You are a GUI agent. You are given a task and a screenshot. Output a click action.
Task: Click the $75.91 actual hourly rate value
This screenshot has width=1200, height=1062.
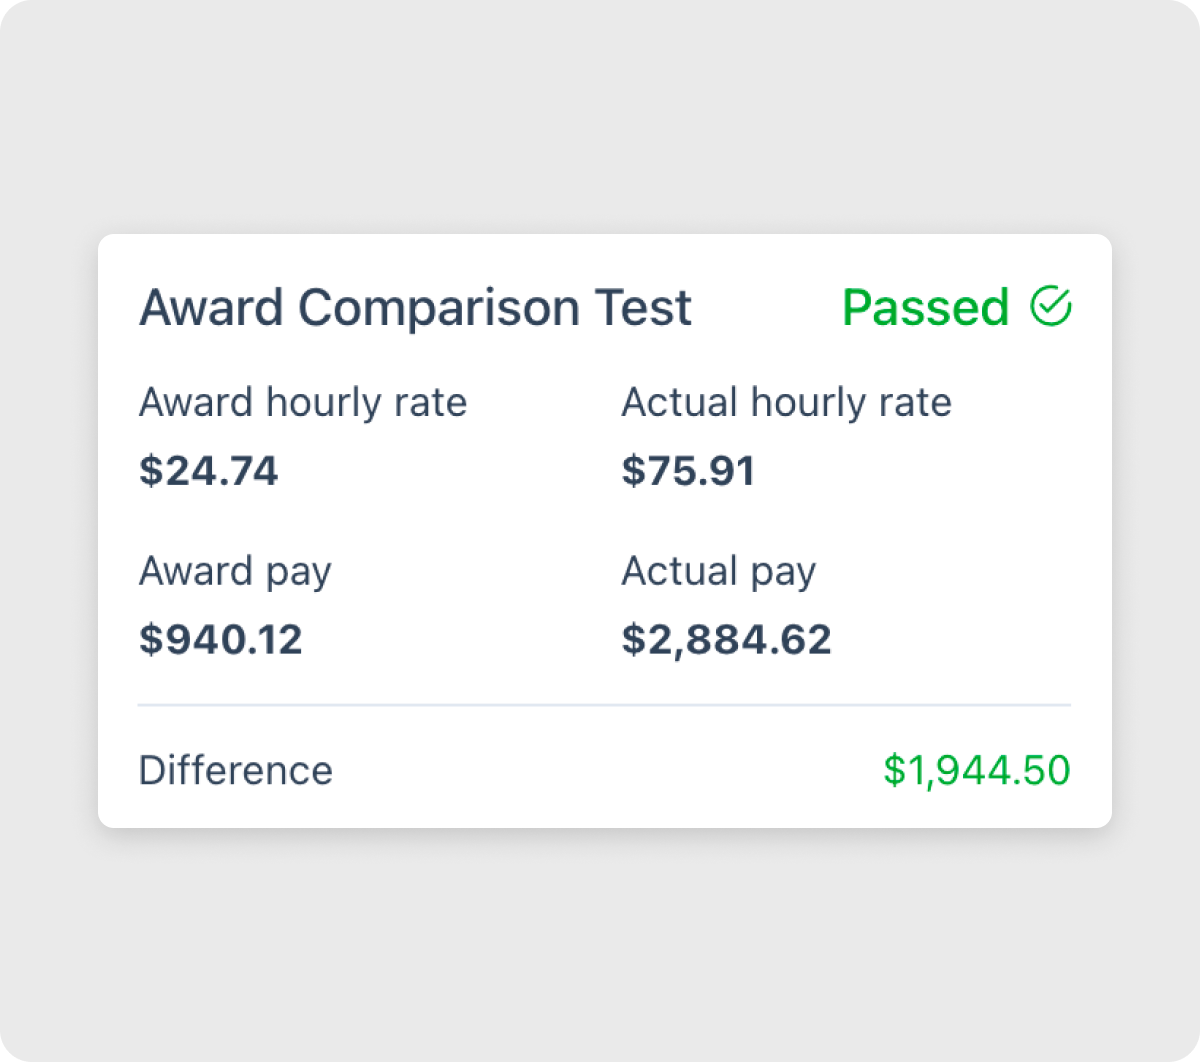[688, 471]
